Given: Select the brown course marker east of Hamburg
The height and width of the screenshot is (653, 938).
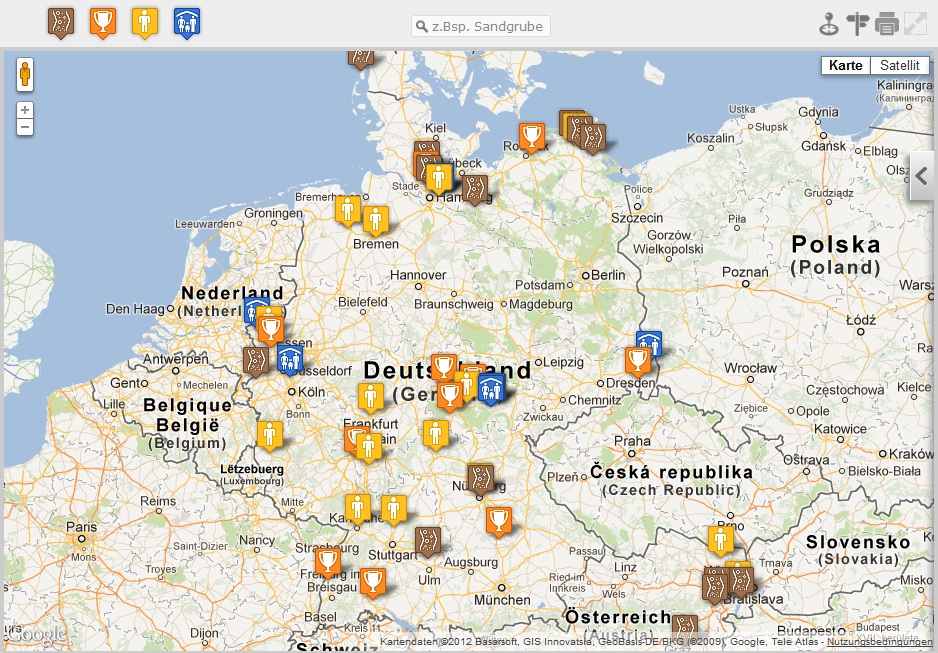Looking at the screenshot, I should click(x=475, y=189).
